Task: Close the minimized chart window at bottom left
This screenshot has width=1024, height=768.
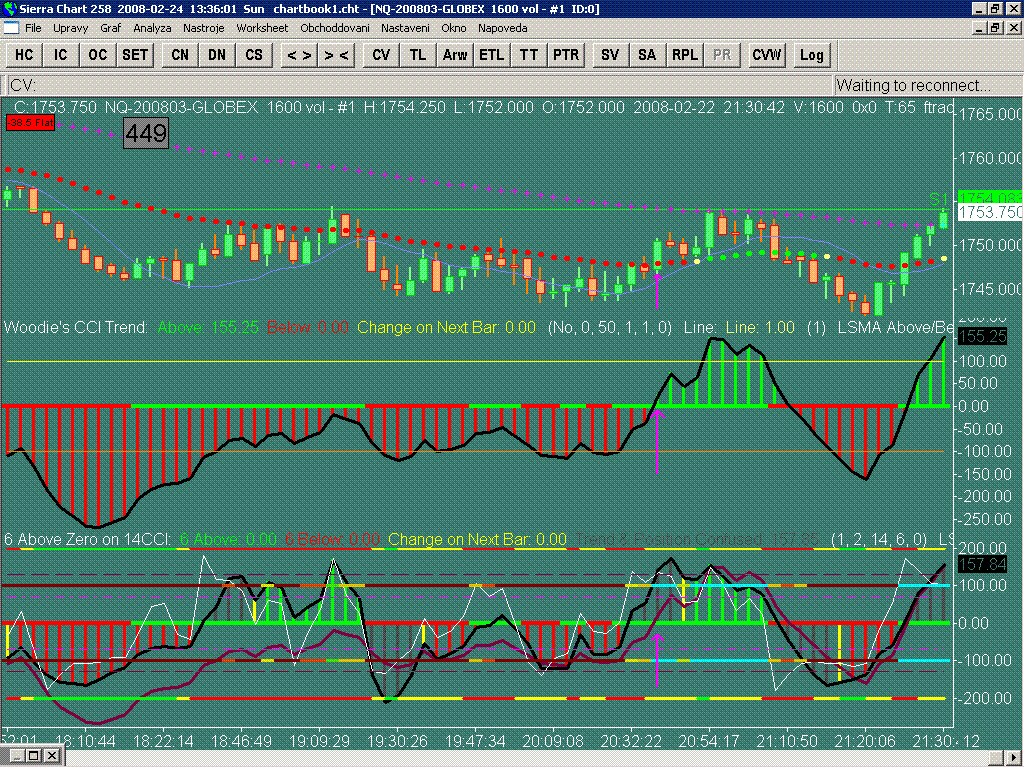Action: [52, 757]
